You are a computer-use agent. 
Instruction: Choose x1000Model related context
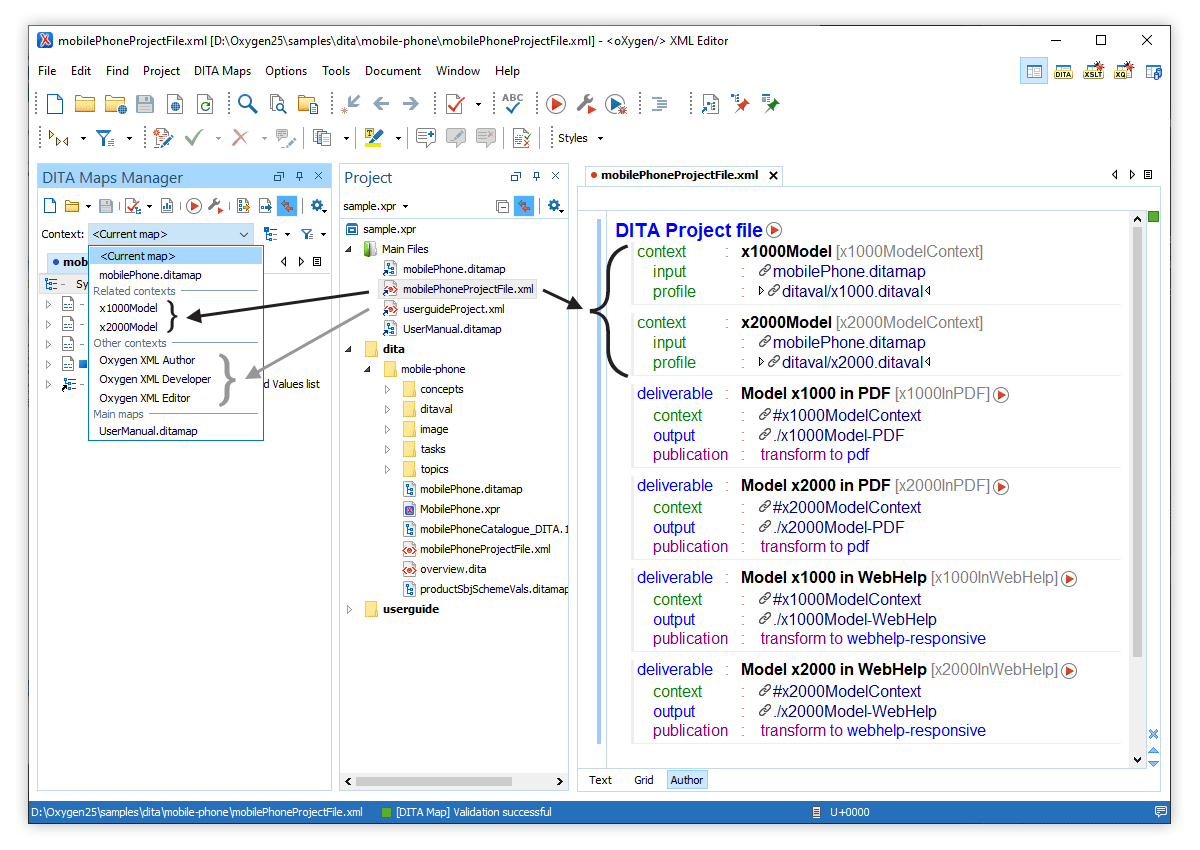(x=128, y=308)
